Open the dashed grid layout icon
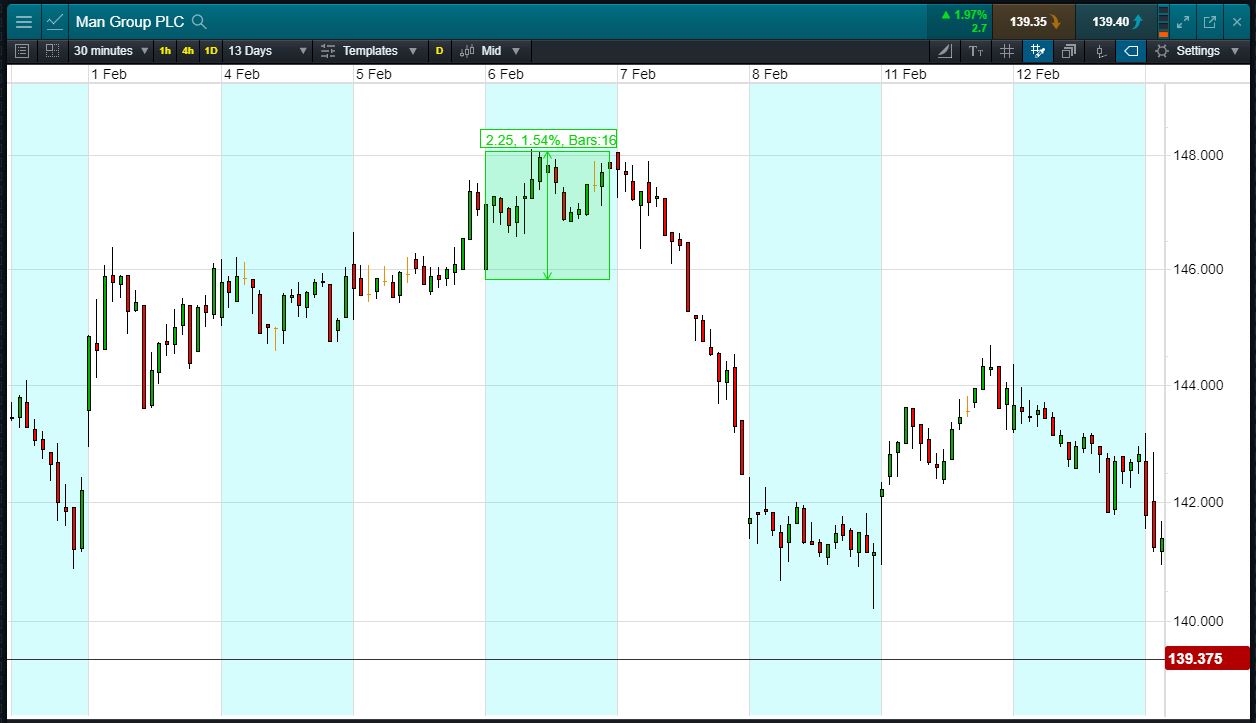Image resolution: width=1256 pixels, height=723 pixels. point(52,51)
